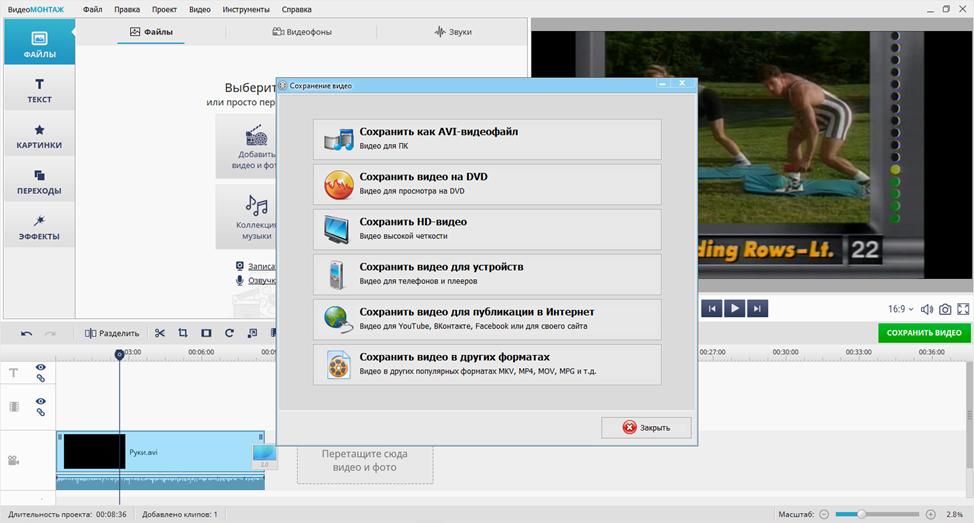Choose Сохранить видео для устройств
974x523 pixels.
pyautogui.click(x=487, y=275)
